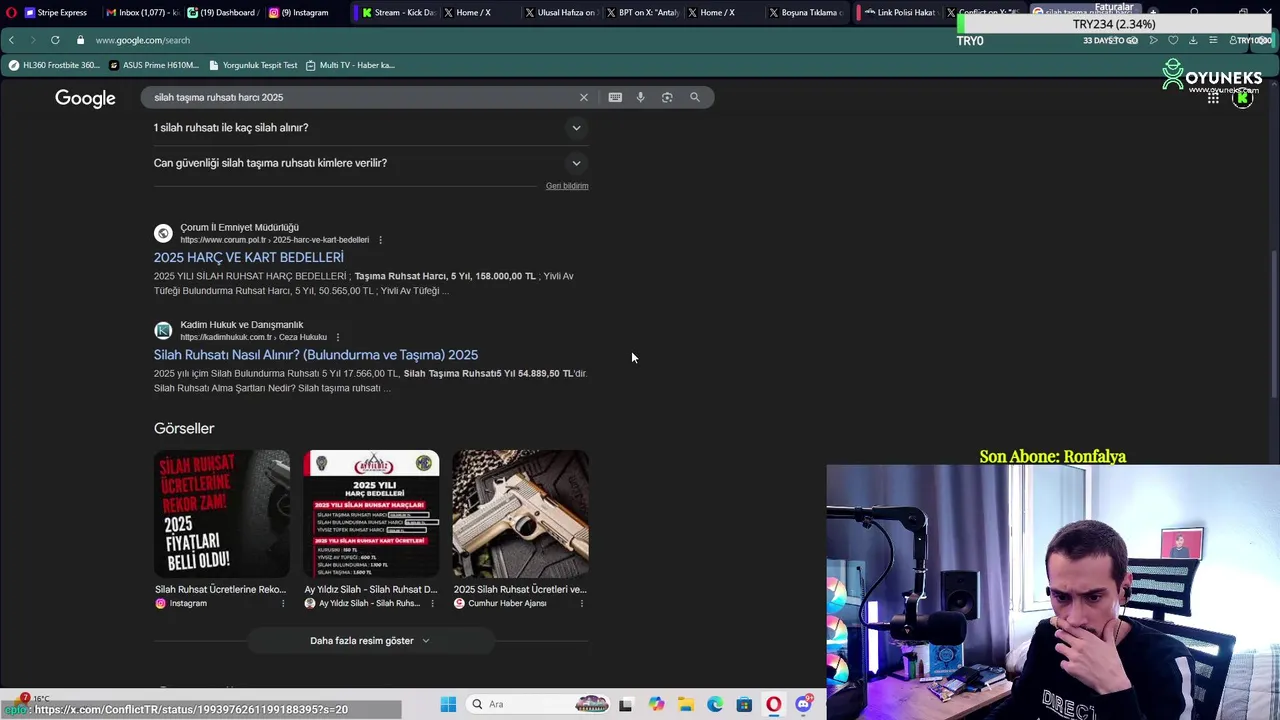Viewport: 1280px width, 720px height.
Task: Open Copilot from the taskbar
Action: coord(656,704)
